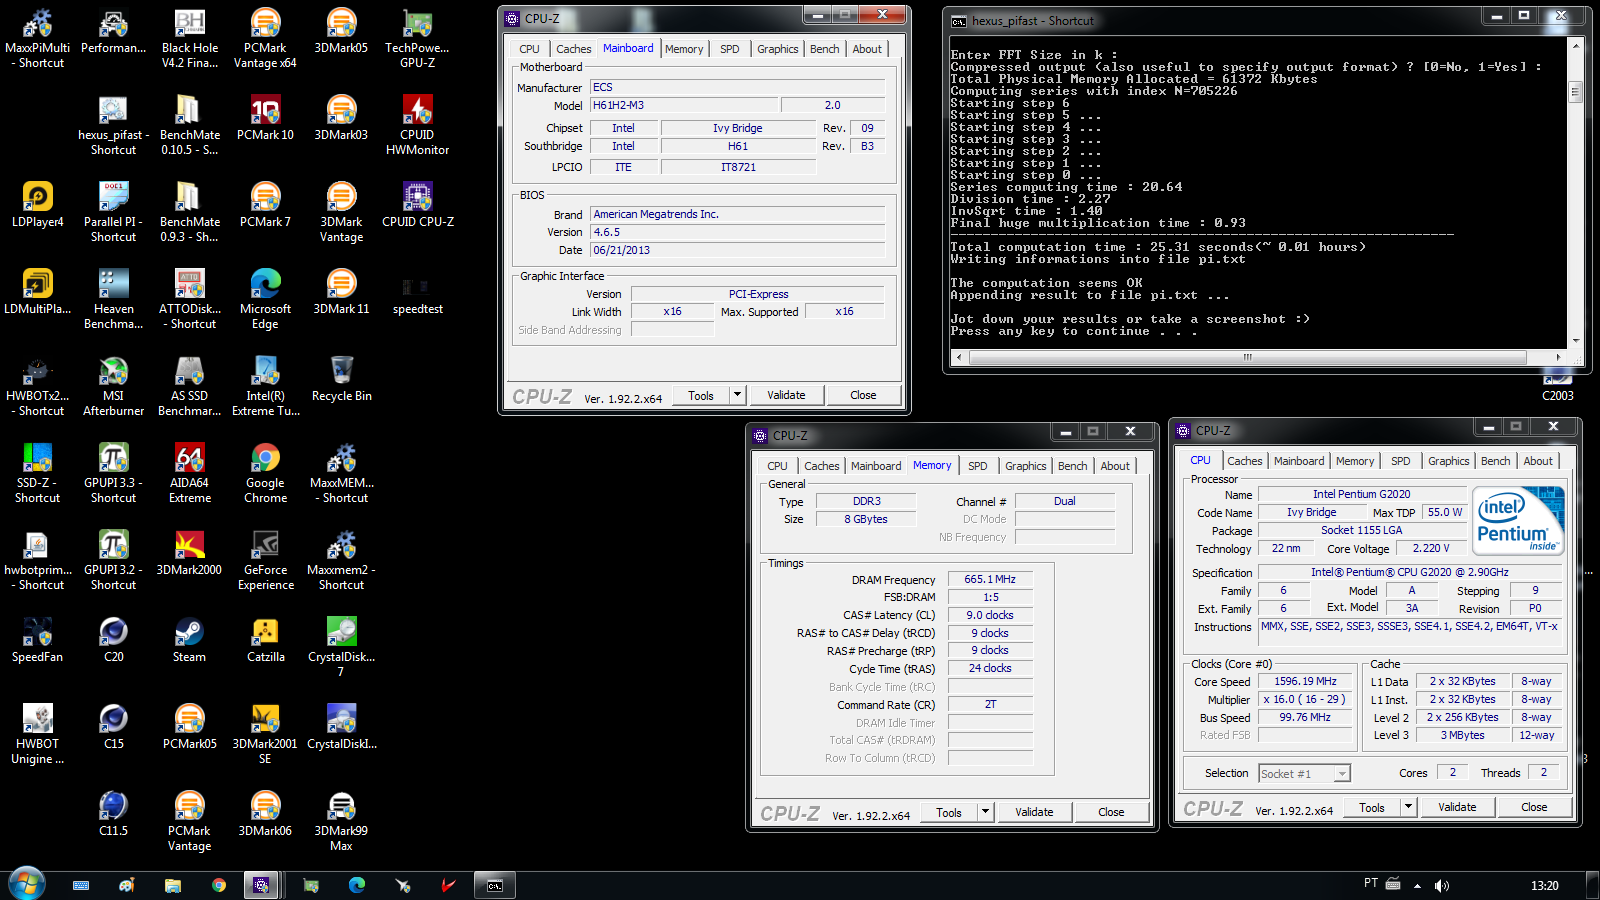Click the hexus_pifast vertical scrollbar down arrow

click(x=1576, y=340)
